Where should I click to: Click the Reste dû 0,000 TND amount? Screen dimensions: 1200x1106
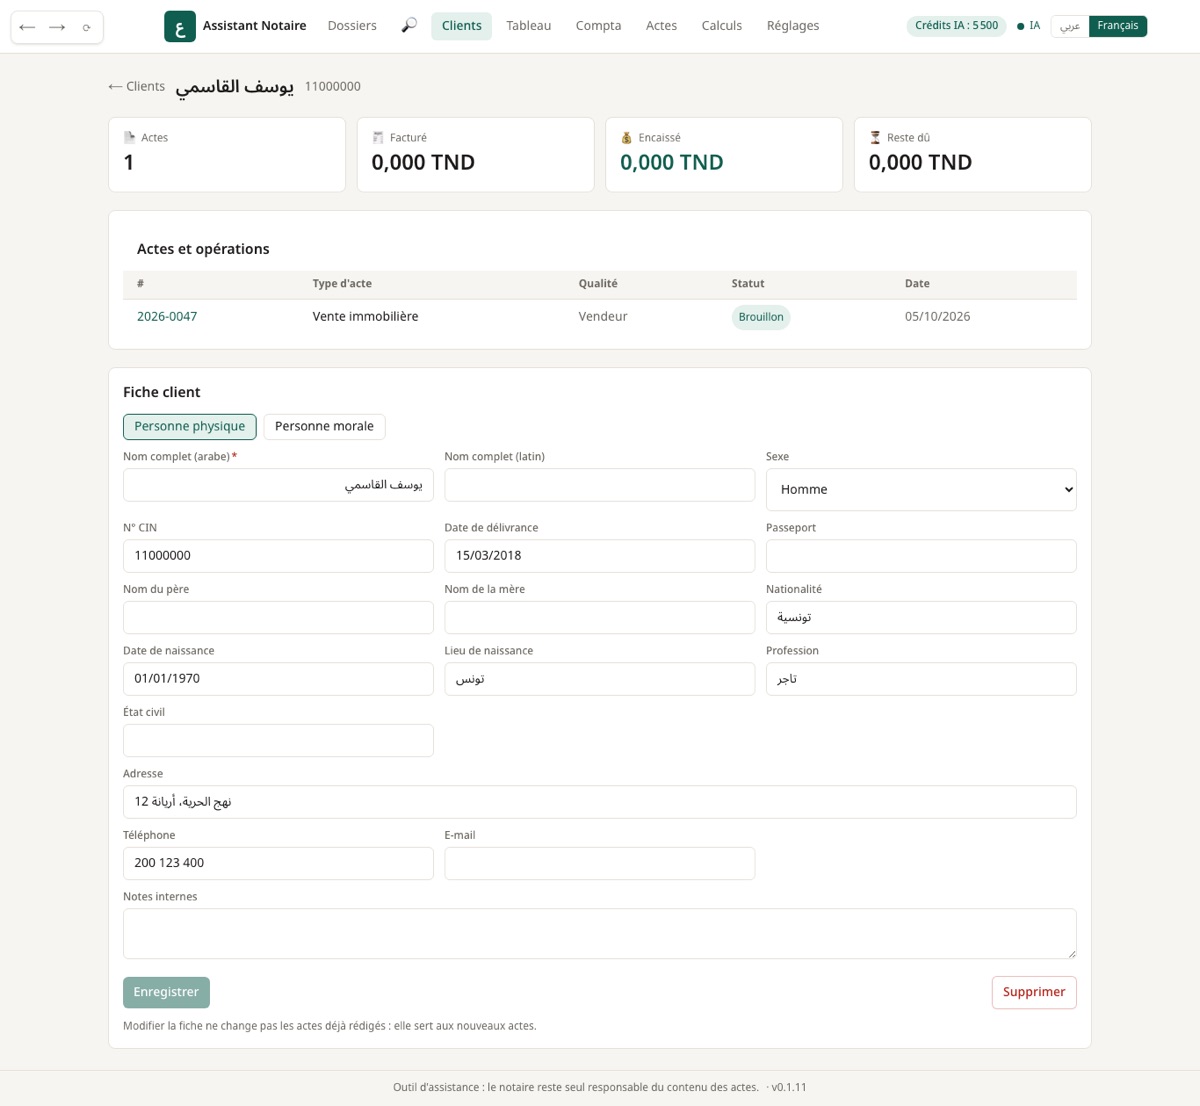[920, 162]
